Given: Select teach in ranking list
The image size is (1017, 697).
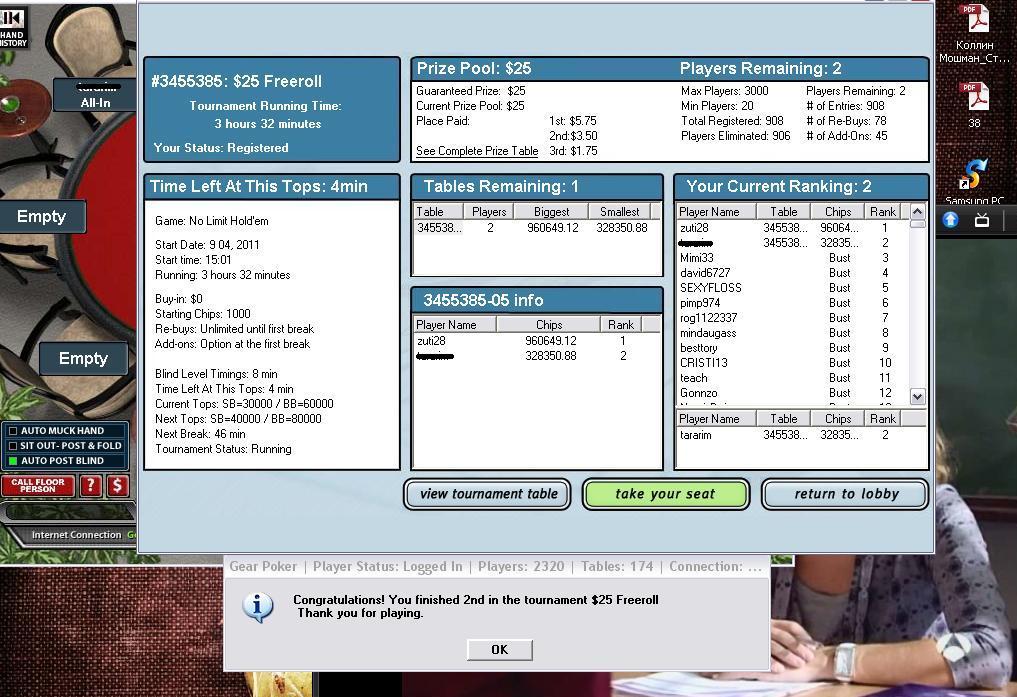Looking at the screenshot, I should 791,377.
